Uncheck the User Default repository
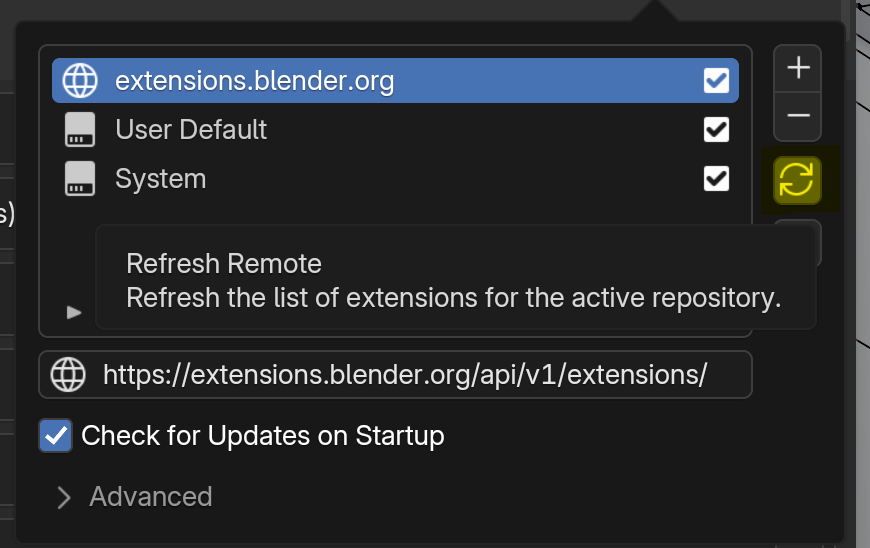The width and height of the screenshot is (870, 548). point(716,130)
